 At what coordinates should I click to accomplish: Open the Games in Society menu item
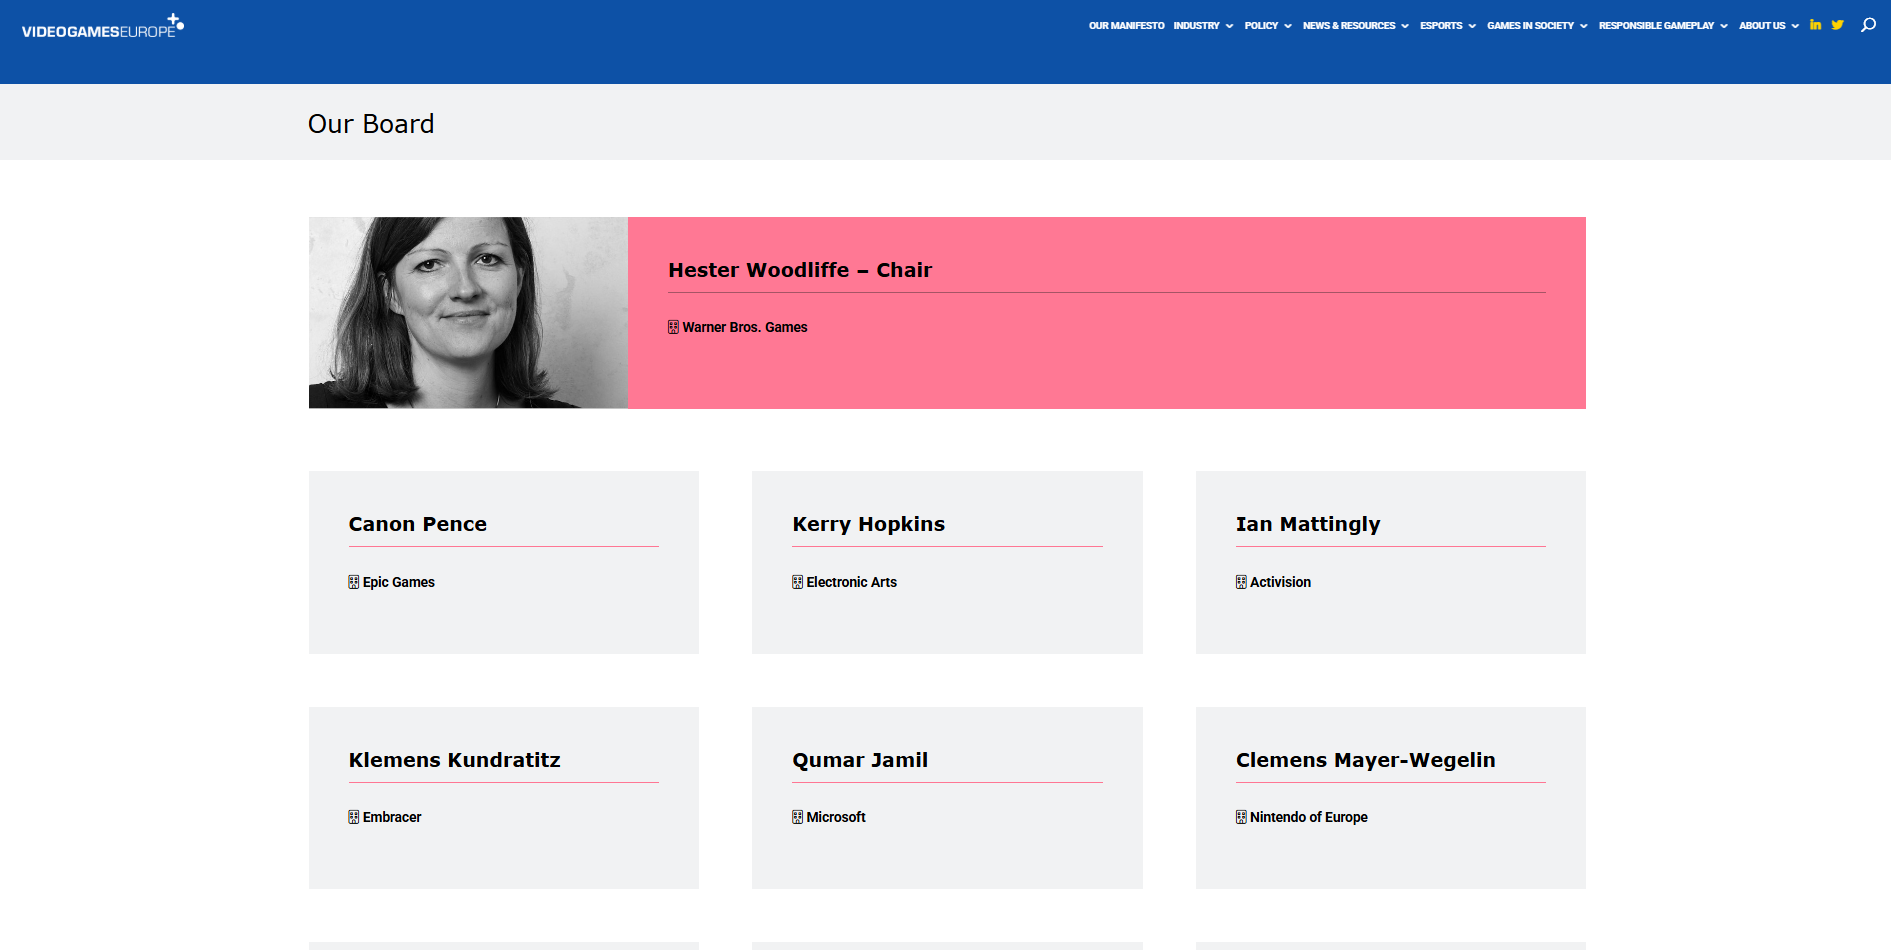click(x=1530, y=26)
